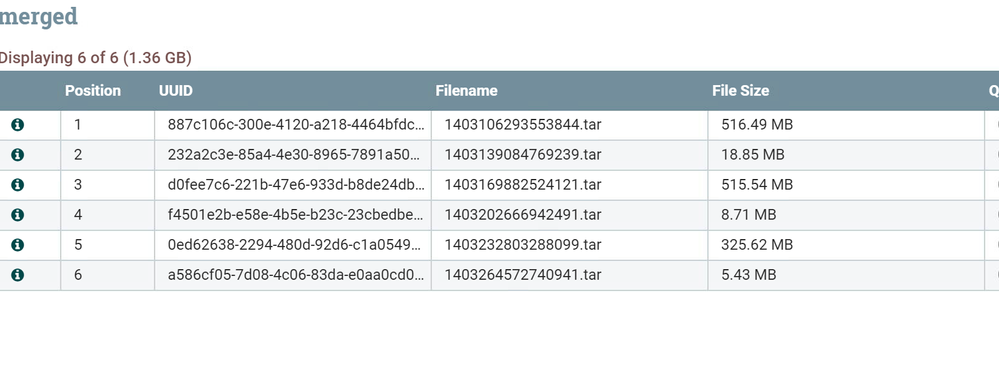This screenshot has width=999, height=373.
Task: Click UUID starting with 0ed62638
Action: coord(296,245)
